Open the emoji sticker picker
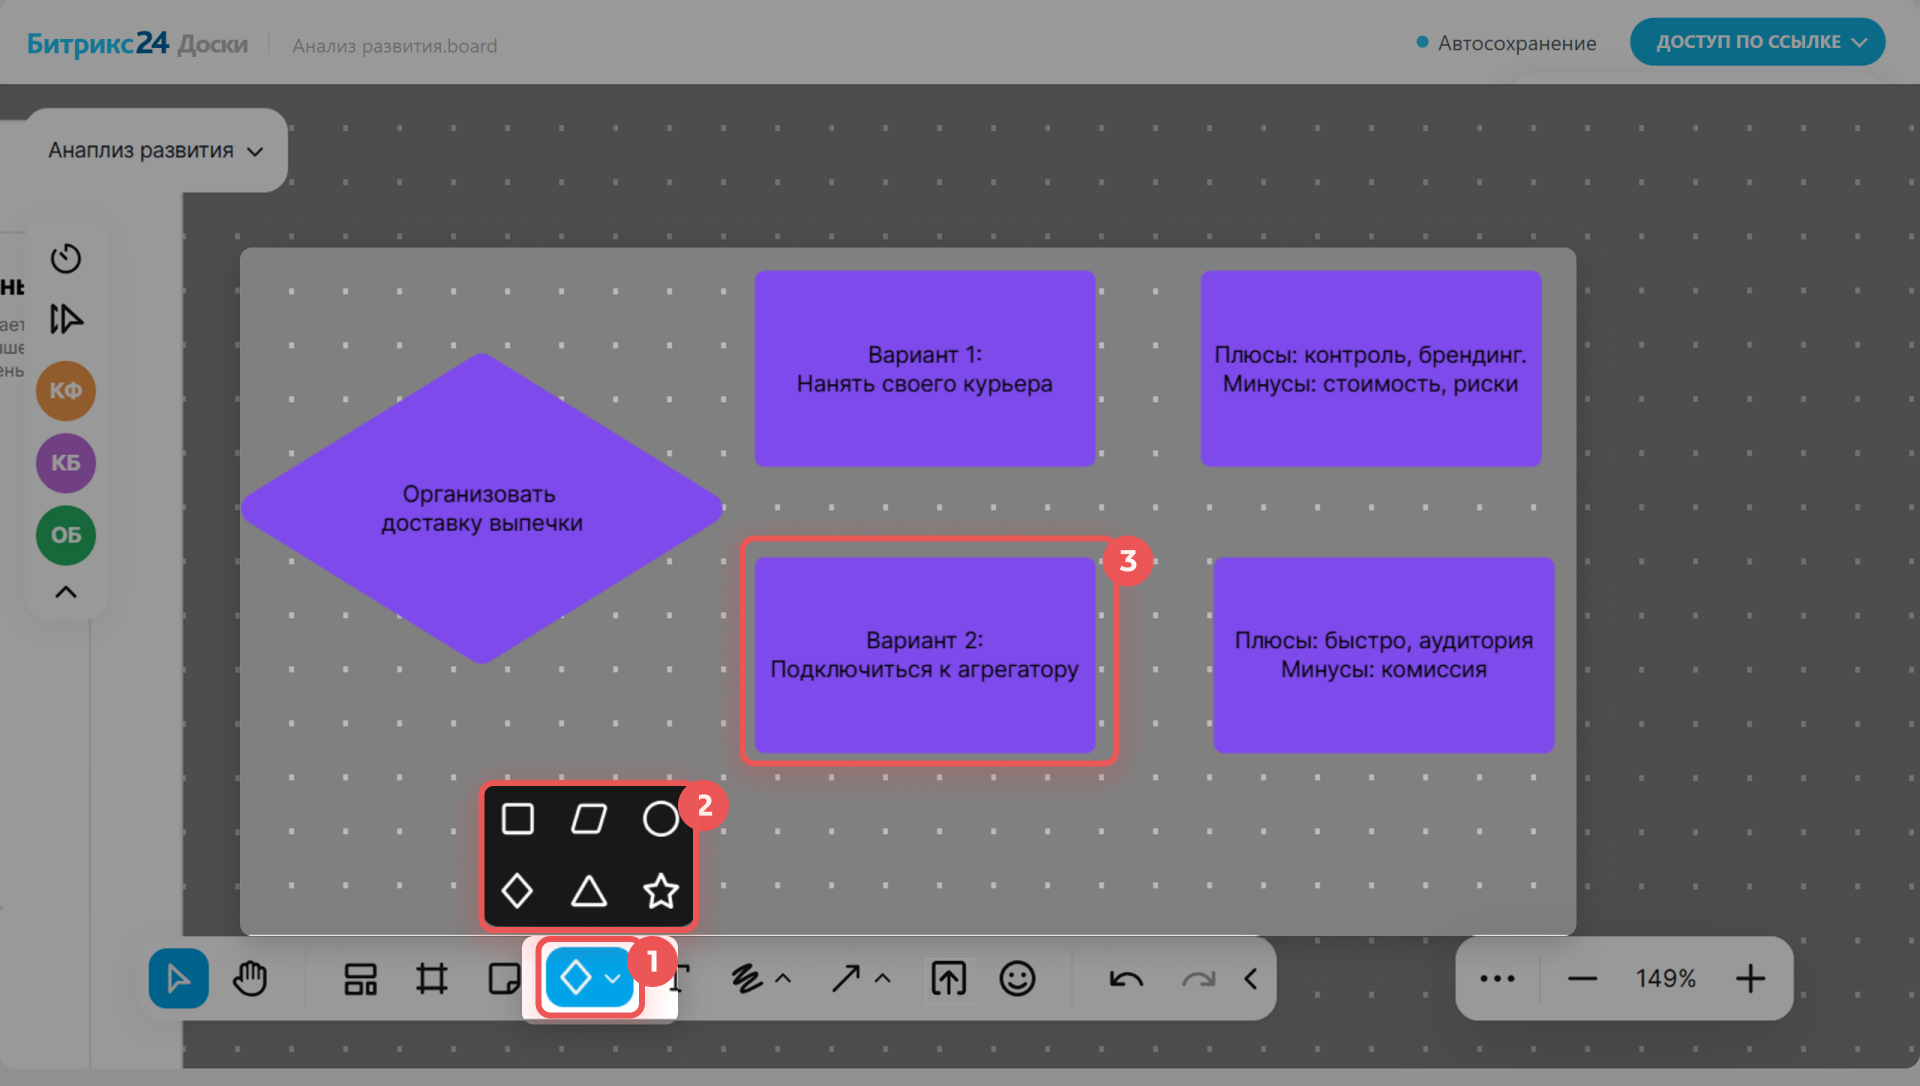 pos(1017,978)
